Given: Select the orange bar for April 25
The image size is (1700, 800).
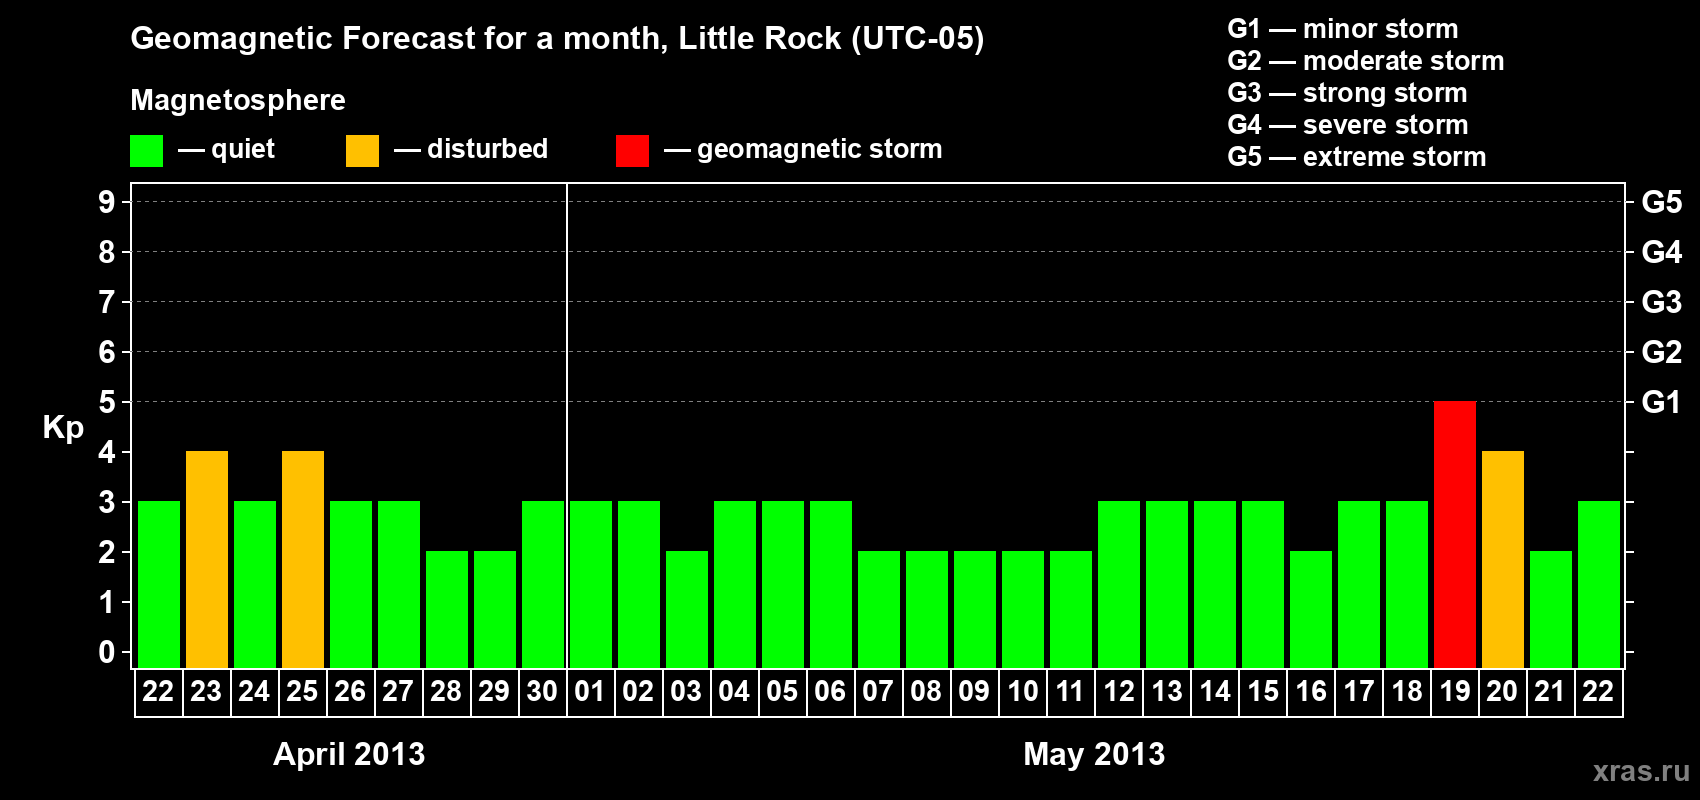Looking at the screenshot, I should pyautogui.click(x=303, y=559).
